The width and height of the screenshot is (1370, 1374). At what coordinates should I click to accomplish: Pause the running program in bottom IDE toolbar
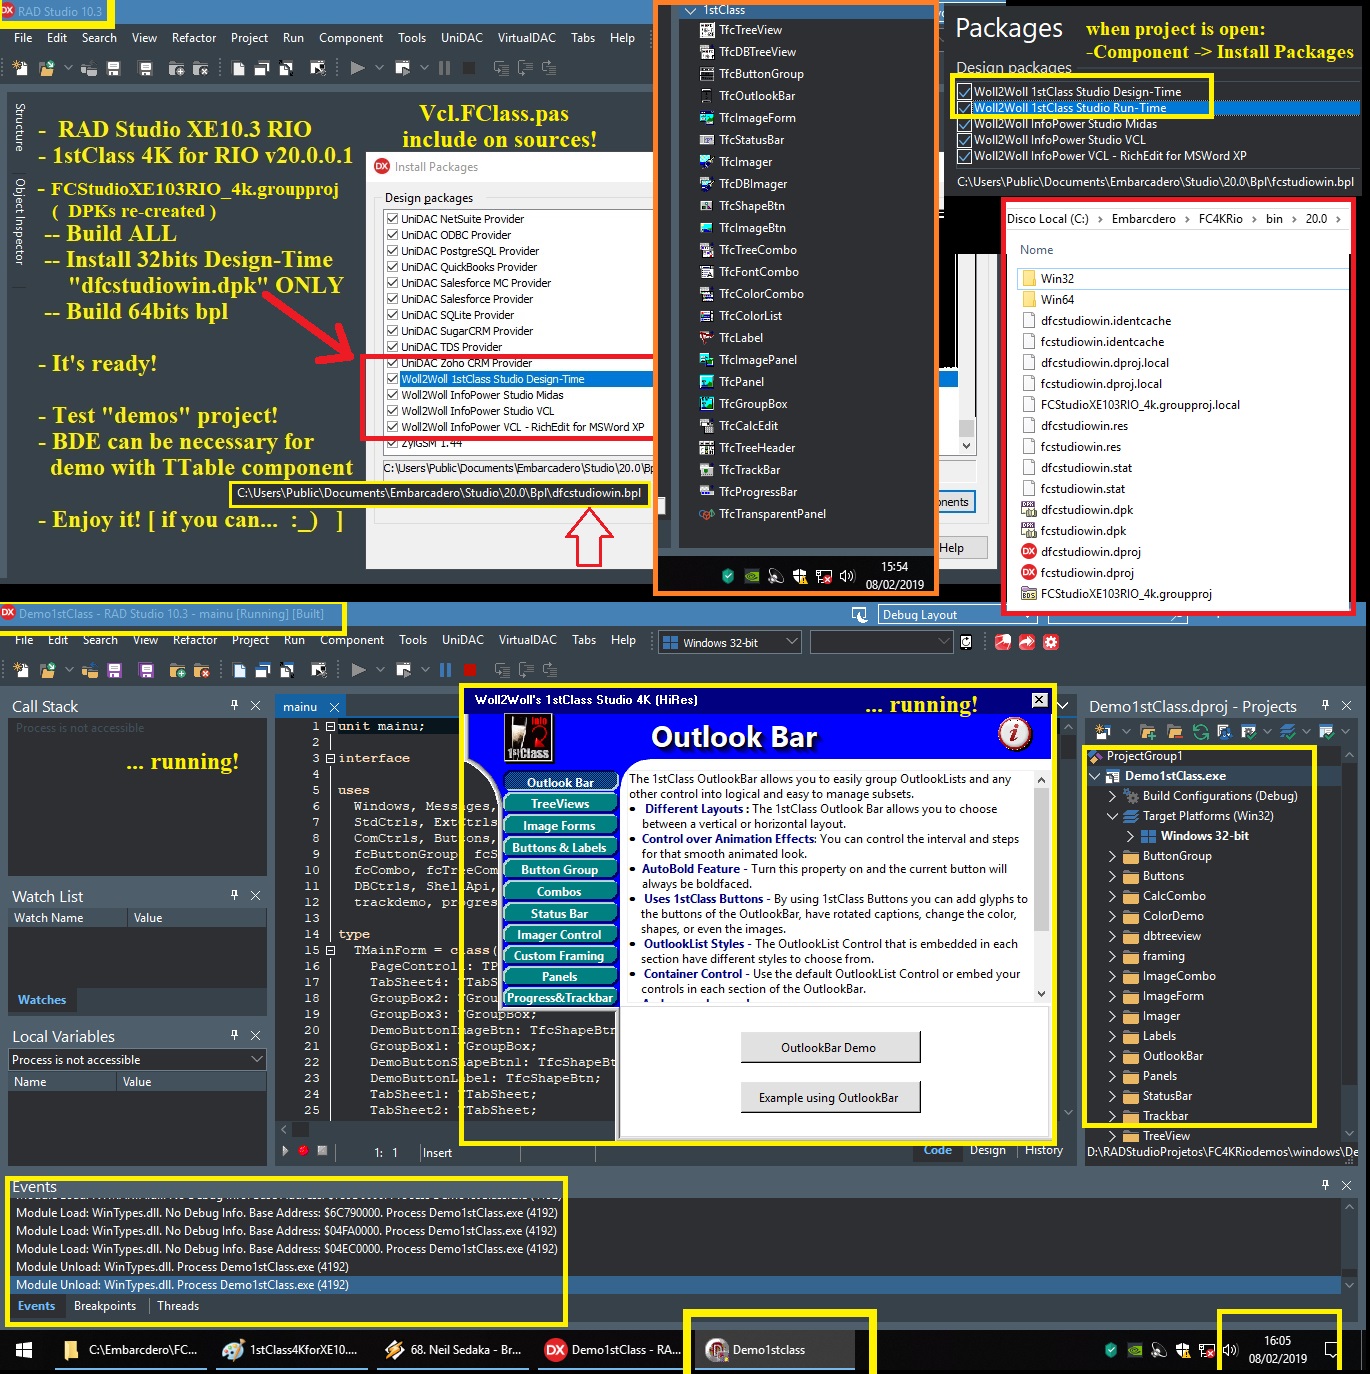[445, 670]
